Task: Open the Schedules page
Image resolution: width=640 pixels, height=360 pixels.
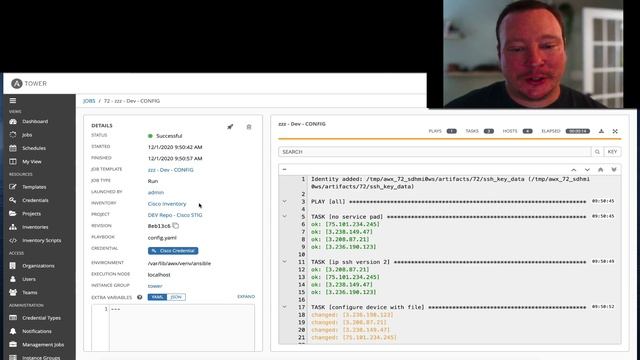Action: 34,148
